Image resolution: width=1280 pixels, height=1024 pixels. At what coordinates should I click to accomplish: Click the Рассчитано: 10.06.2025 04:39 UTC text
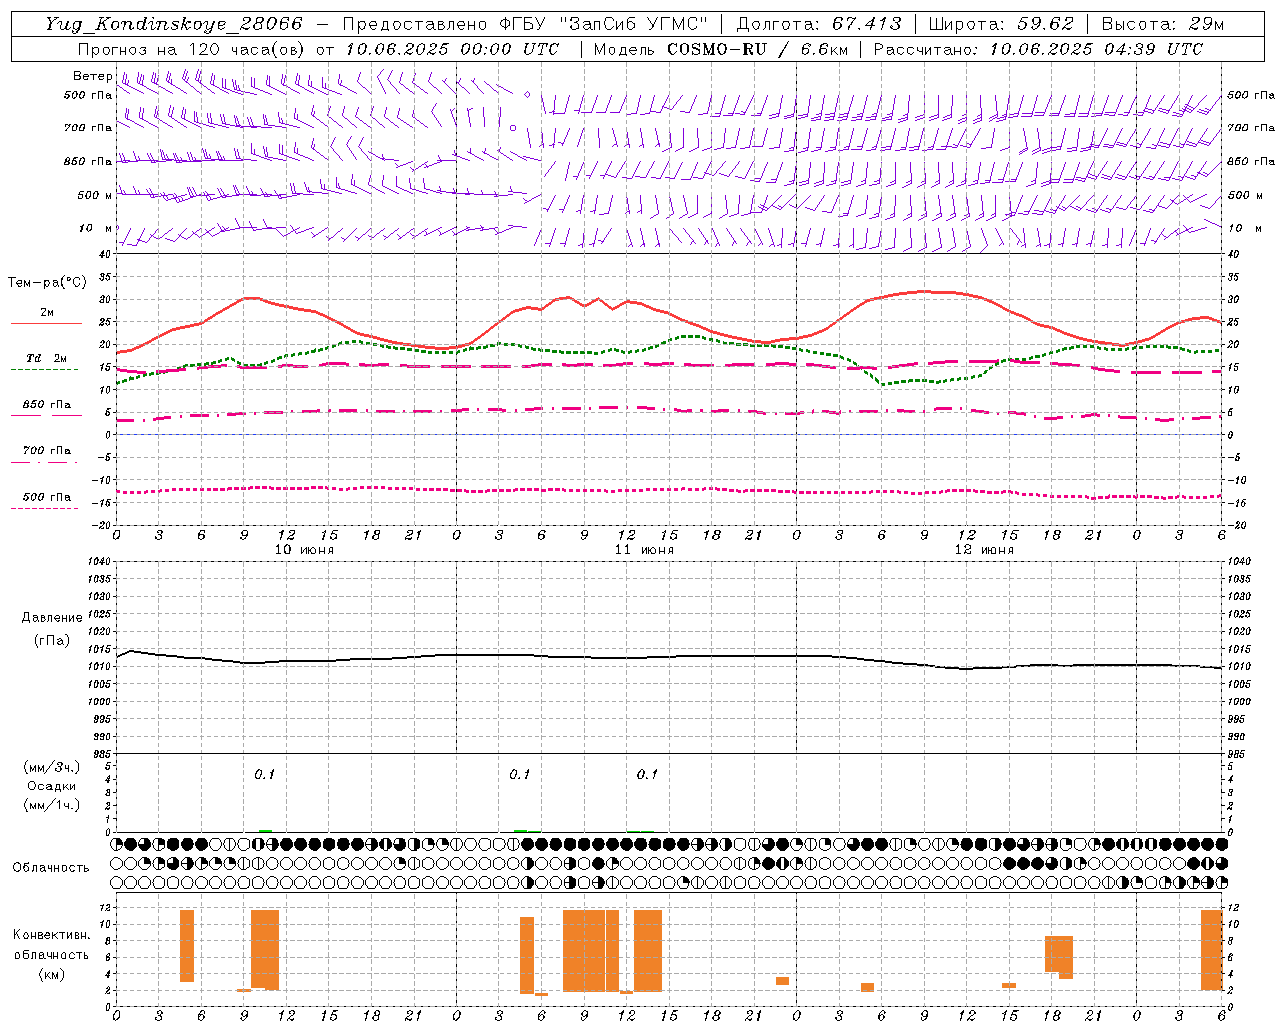1038,49
